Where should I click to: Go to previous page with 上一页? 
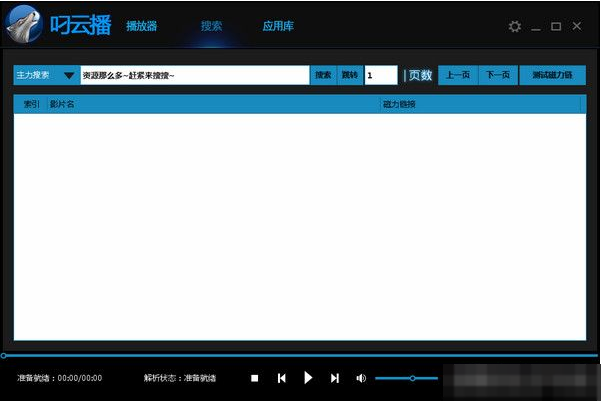click(x=458, y=75)
